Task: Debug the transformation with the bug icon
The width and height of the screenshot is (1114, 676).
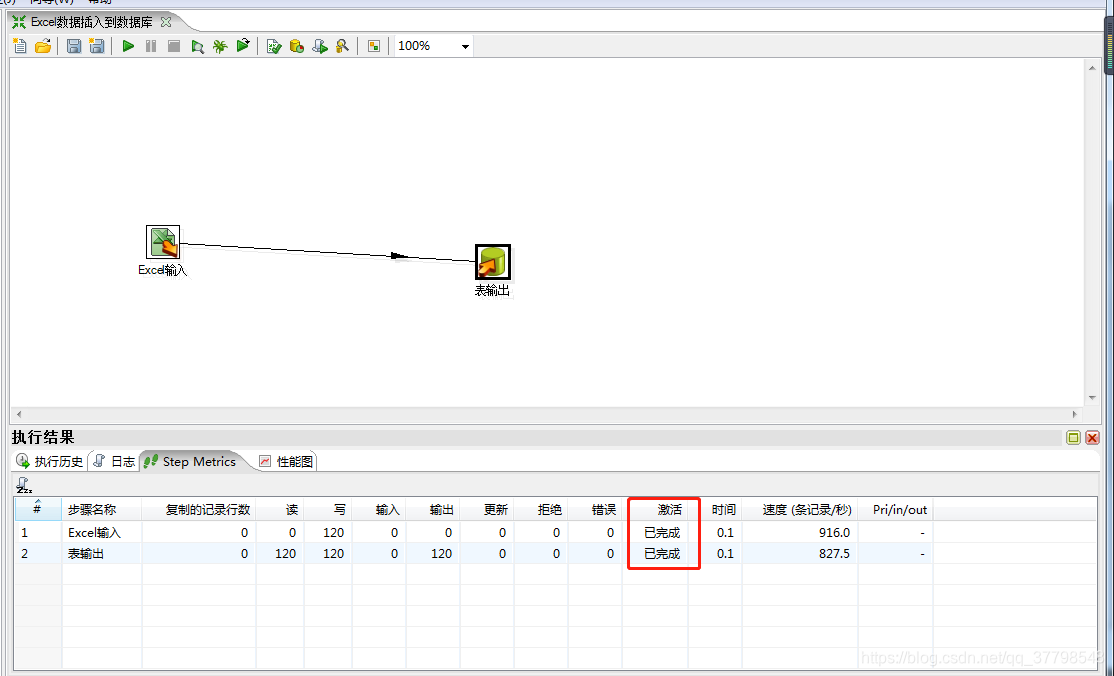Action: 220,46
